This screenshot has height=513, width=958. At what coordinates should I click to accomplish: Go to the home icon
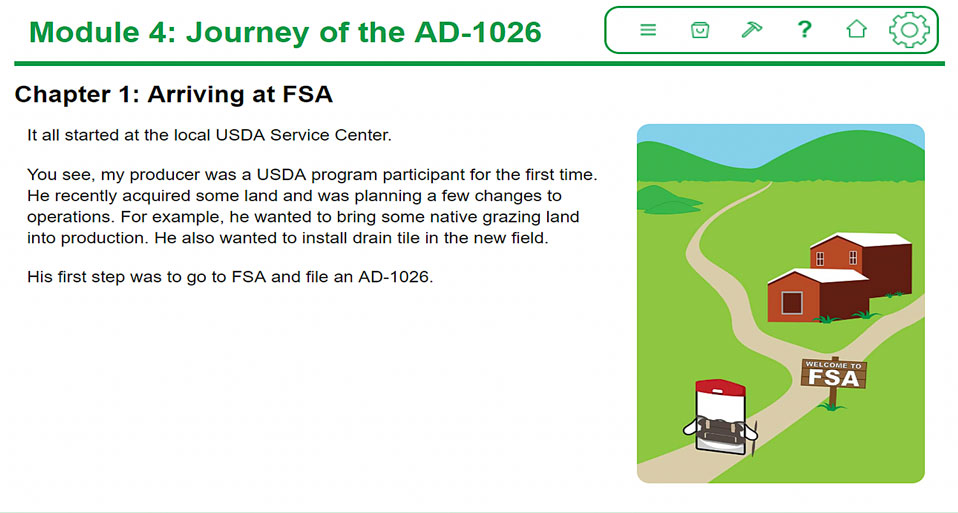(857, 29)
